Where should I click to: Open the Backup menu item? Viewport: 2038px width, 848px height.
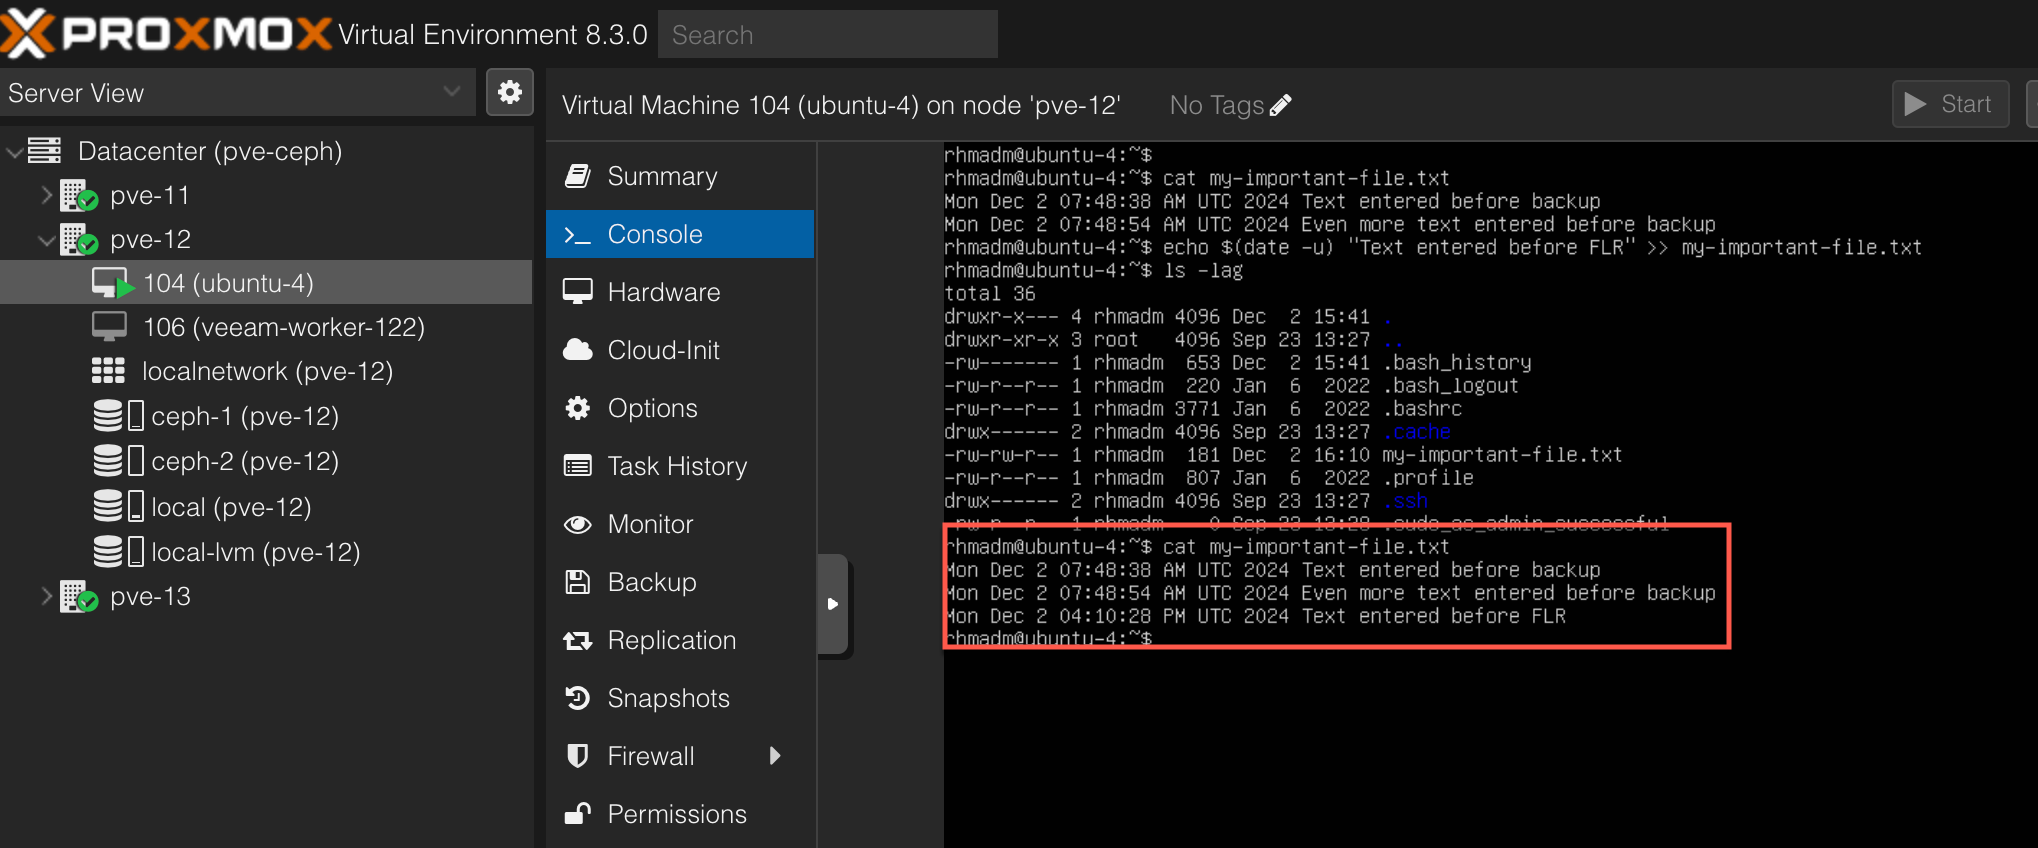(680, 582)
